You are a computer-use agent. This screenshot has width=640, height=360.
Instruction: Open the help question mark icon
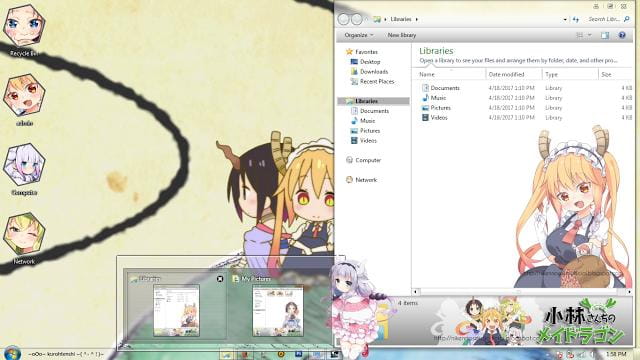pyautogui.click(x=622, y=35)
